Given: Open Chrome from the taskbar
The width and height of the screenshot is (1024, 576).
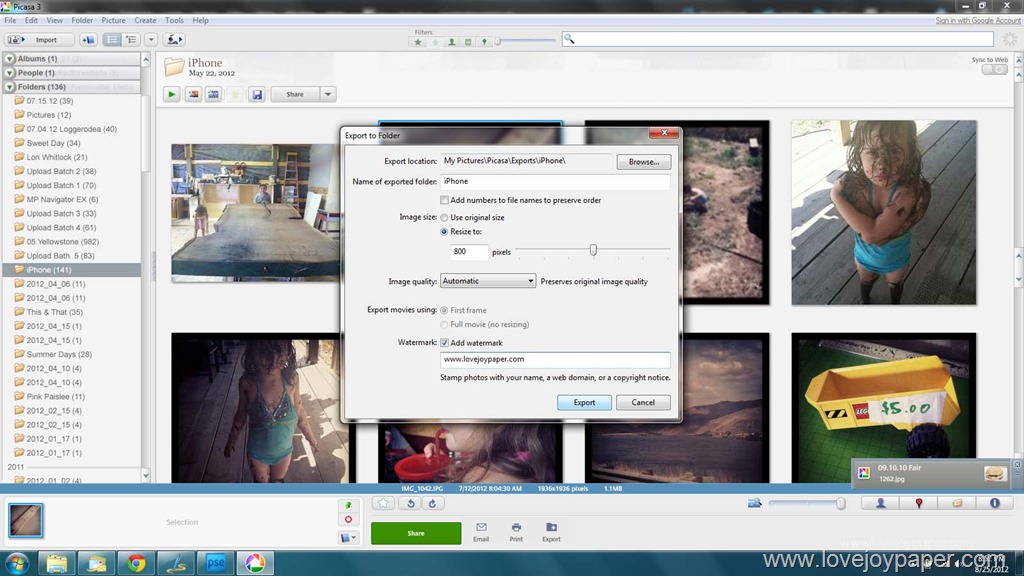Looking at the screenshot, I should pyautogui.click(x=136, y=562).
